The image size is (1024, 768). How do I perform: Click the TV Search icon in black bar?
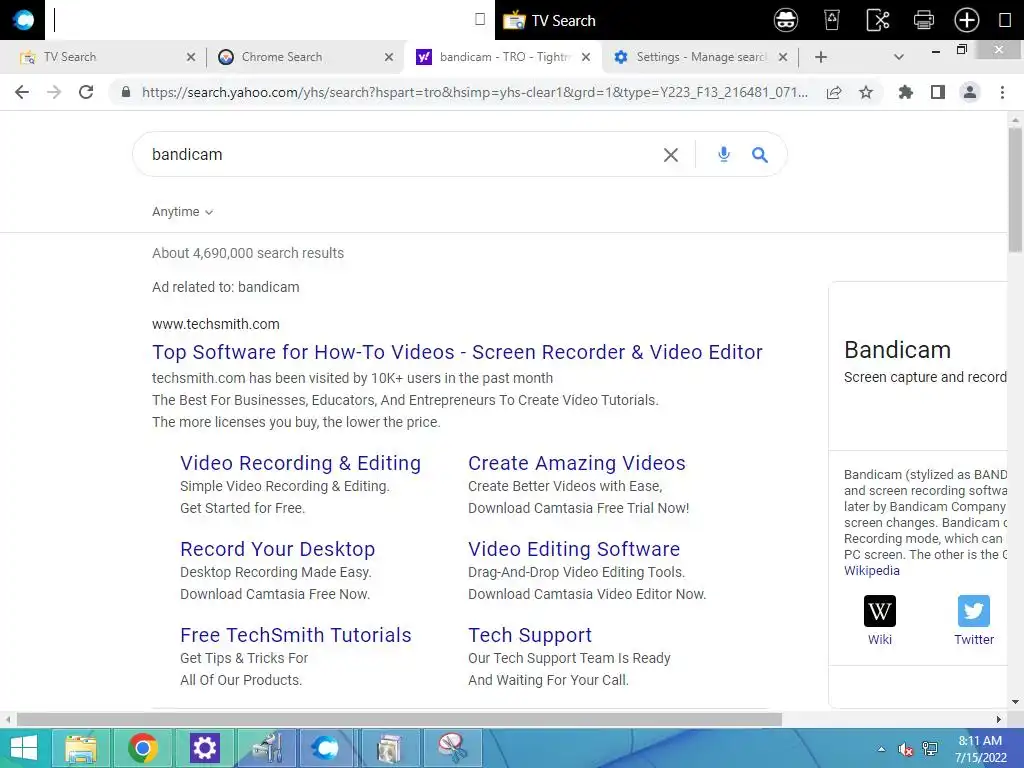pos(514,20)
